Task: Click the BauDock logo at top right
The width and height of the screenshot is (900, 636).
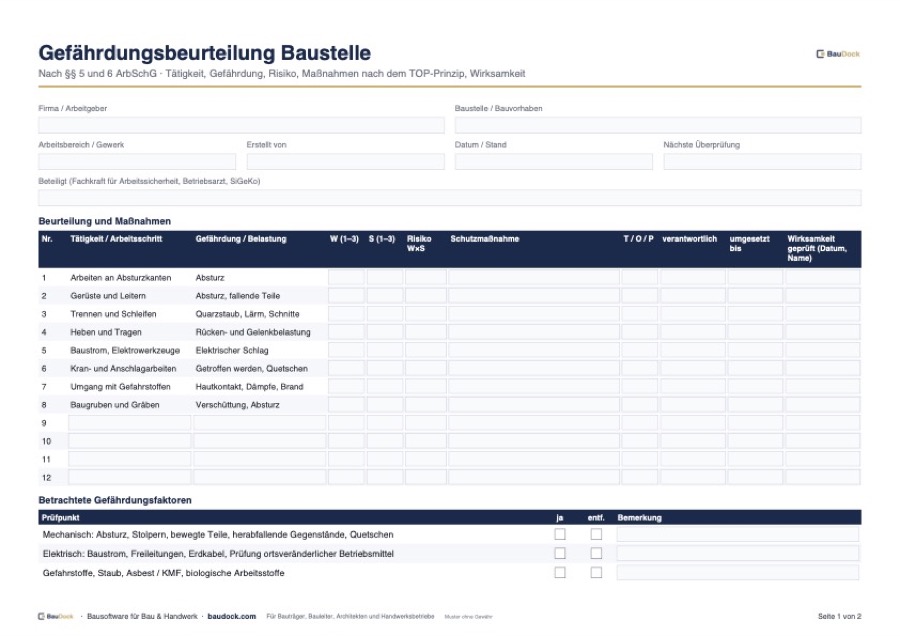Action: [837, 54]
